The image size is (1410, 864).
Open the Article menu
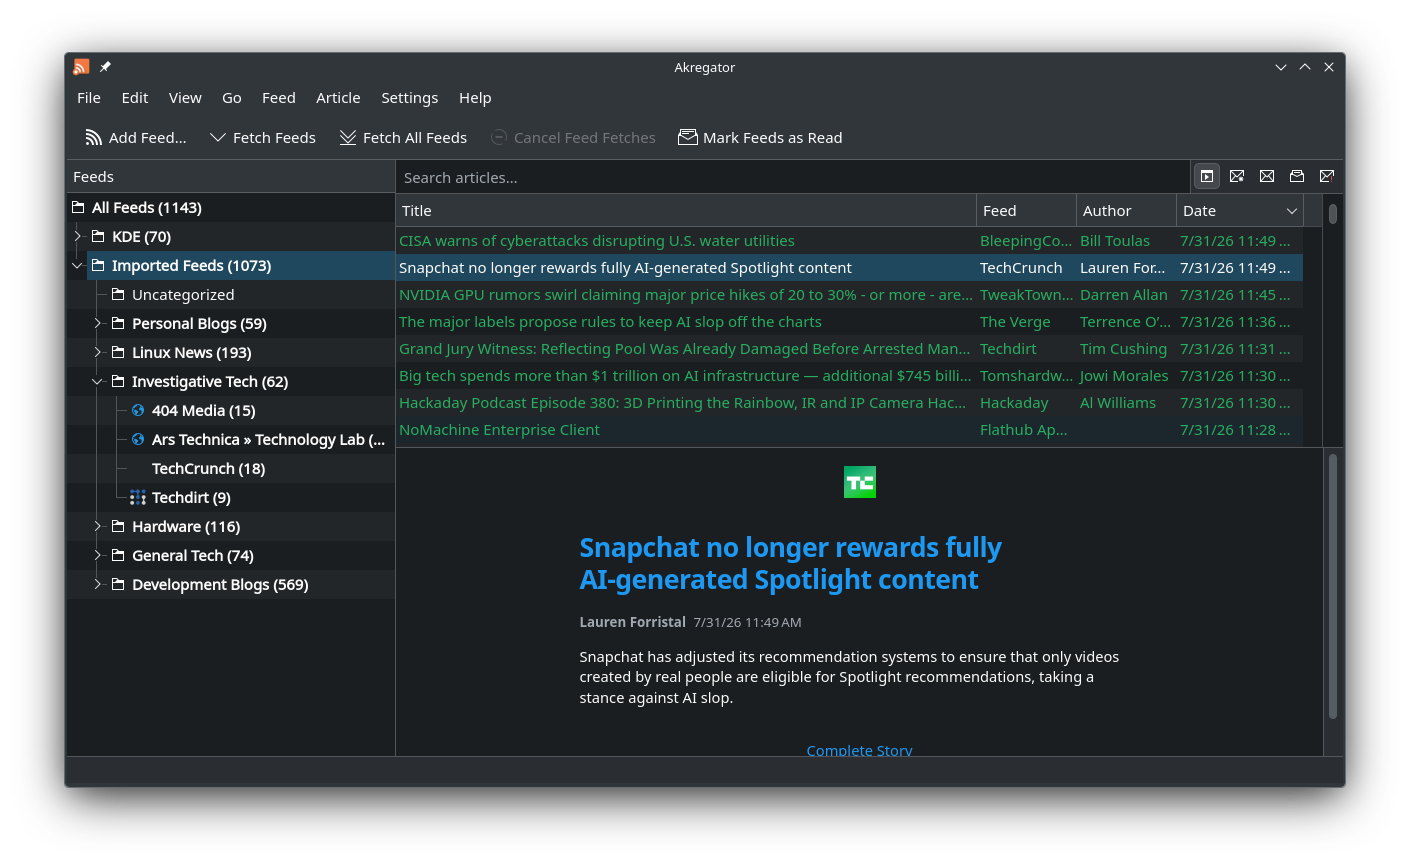click(x=338, y=98)
